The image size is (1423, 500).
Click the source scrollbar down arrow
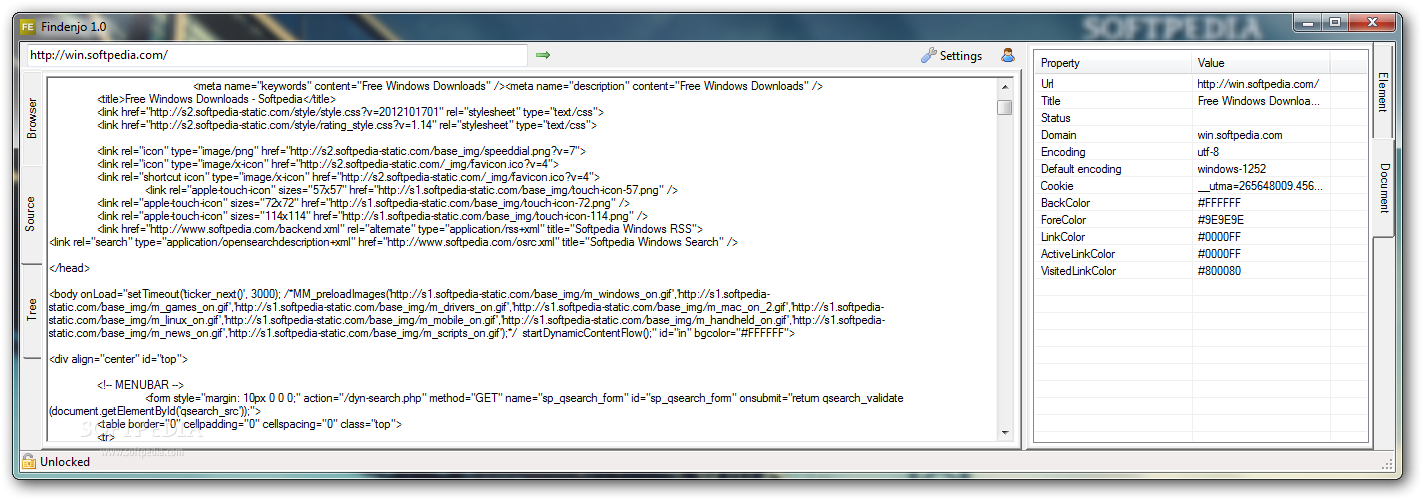coord(1004,432)
